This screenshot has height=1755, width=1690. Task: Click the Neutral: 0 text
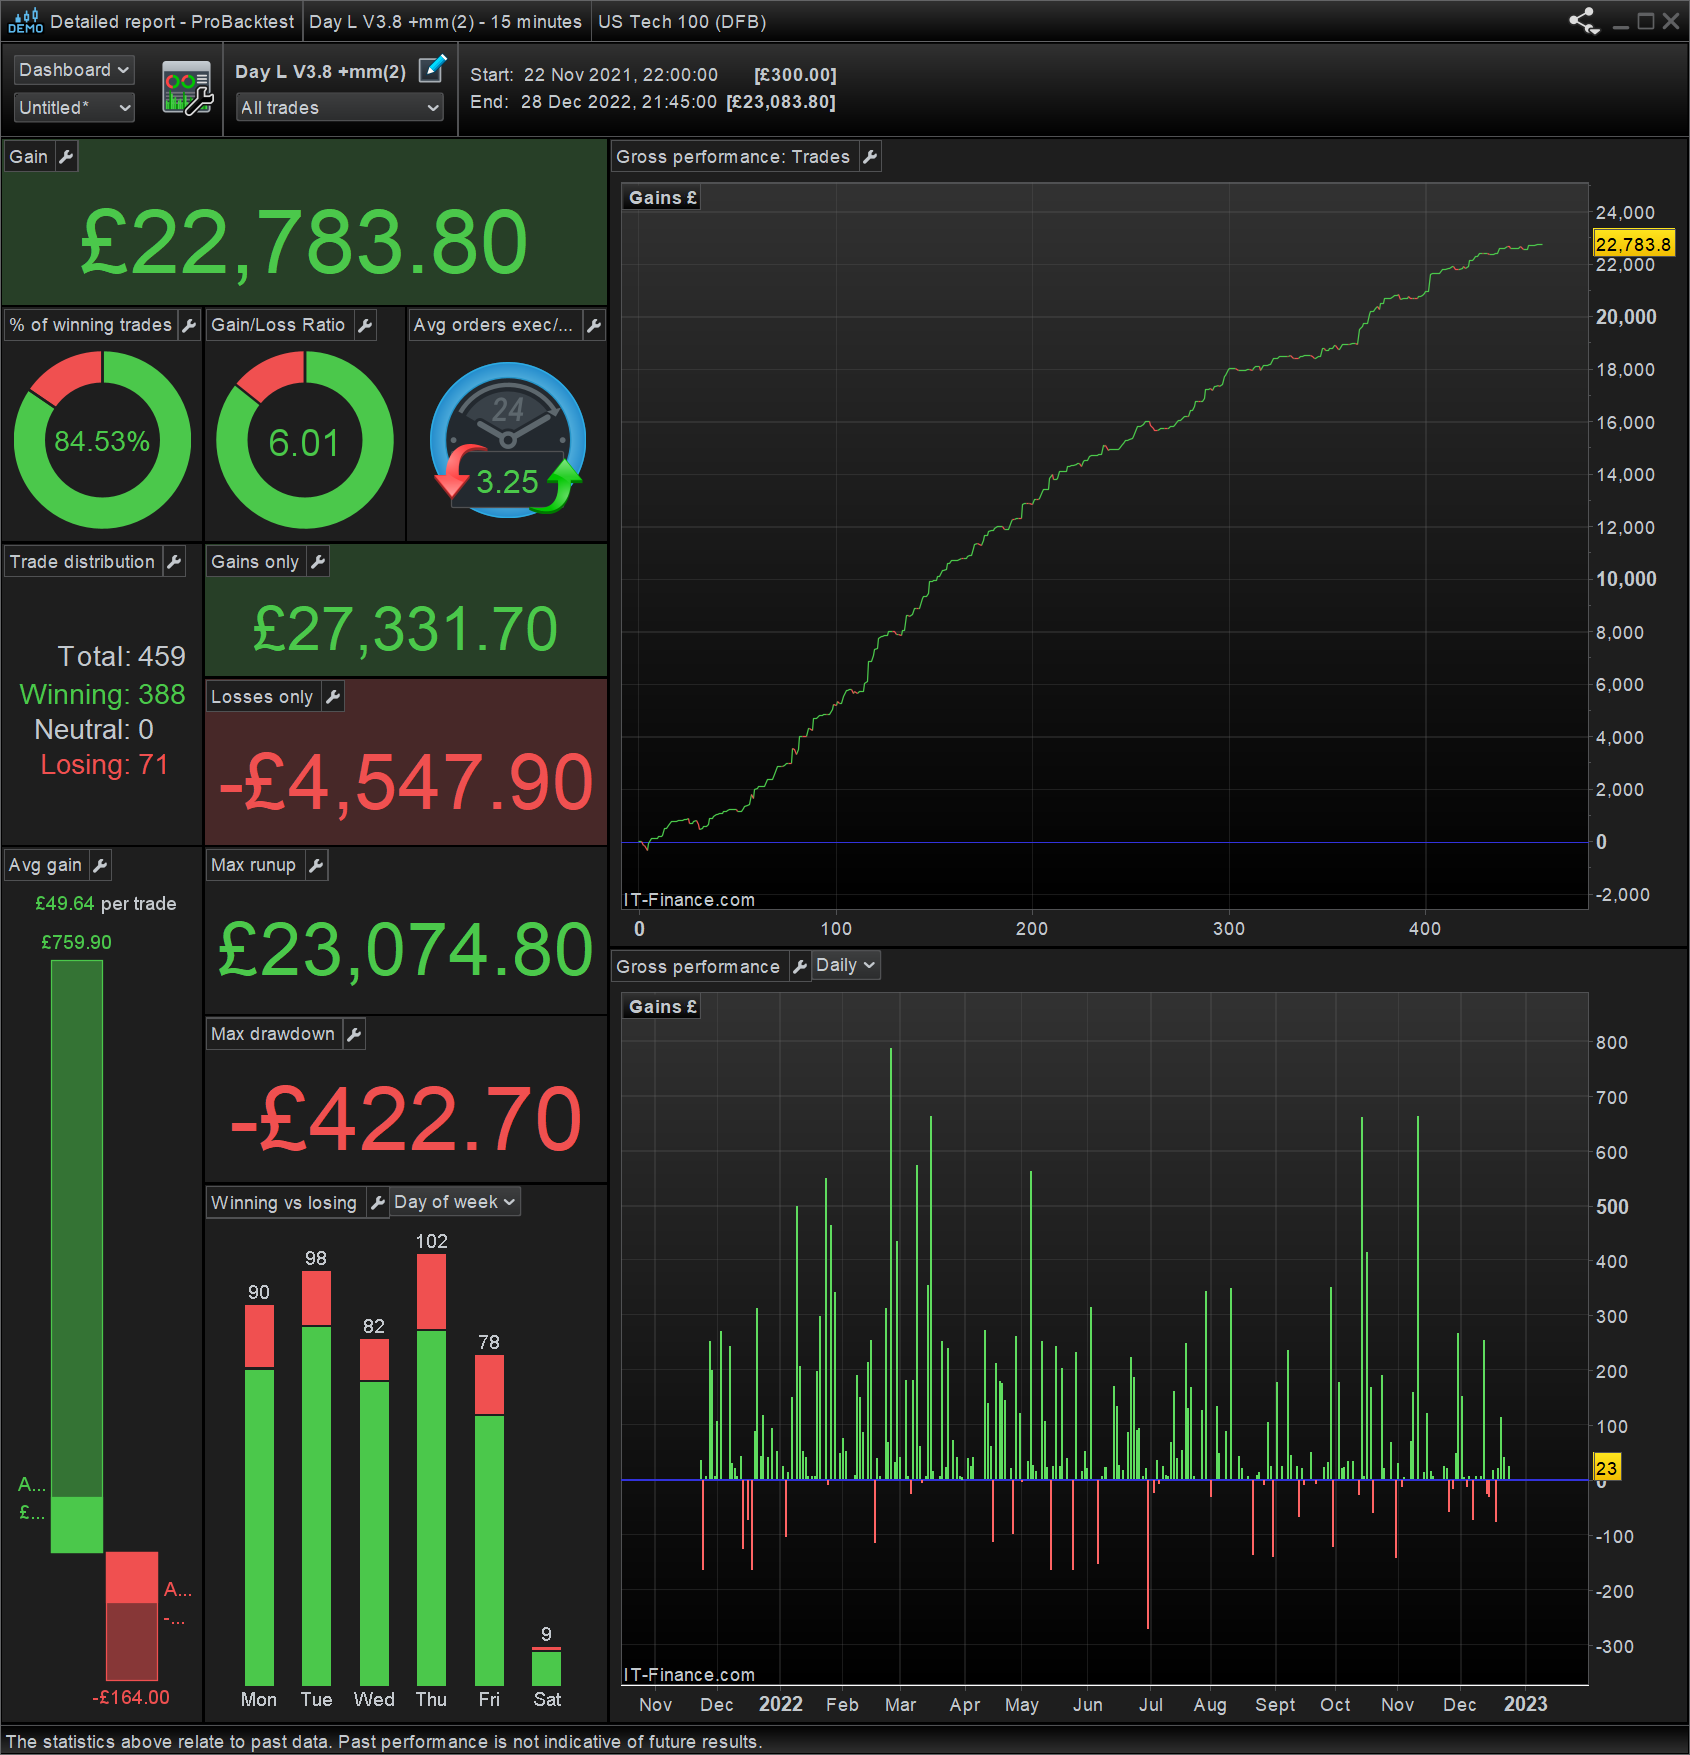point(94,729)
